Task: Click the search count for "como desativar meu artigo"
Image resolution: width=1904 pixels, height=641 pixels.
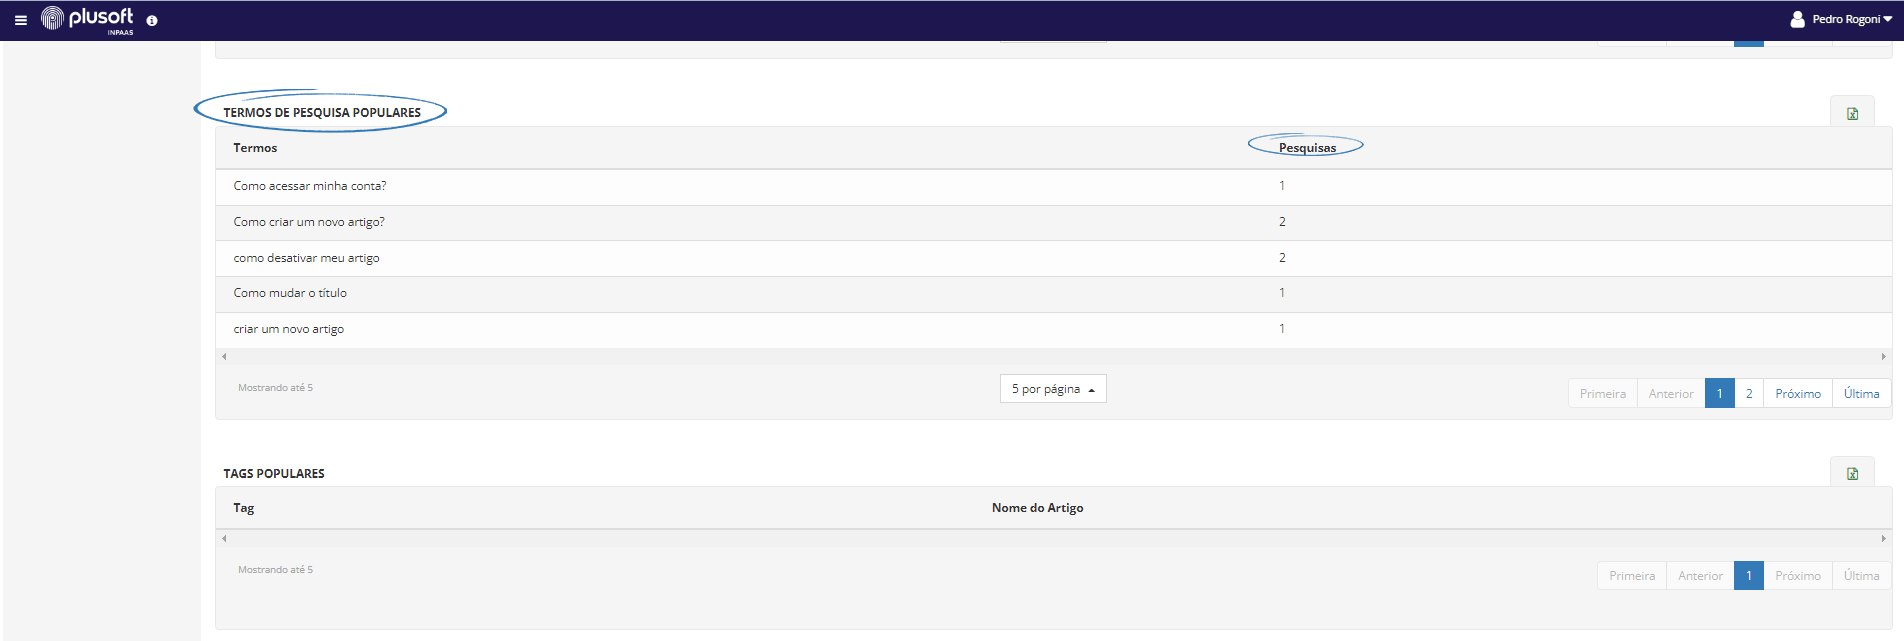Action: click(1282, 258)
